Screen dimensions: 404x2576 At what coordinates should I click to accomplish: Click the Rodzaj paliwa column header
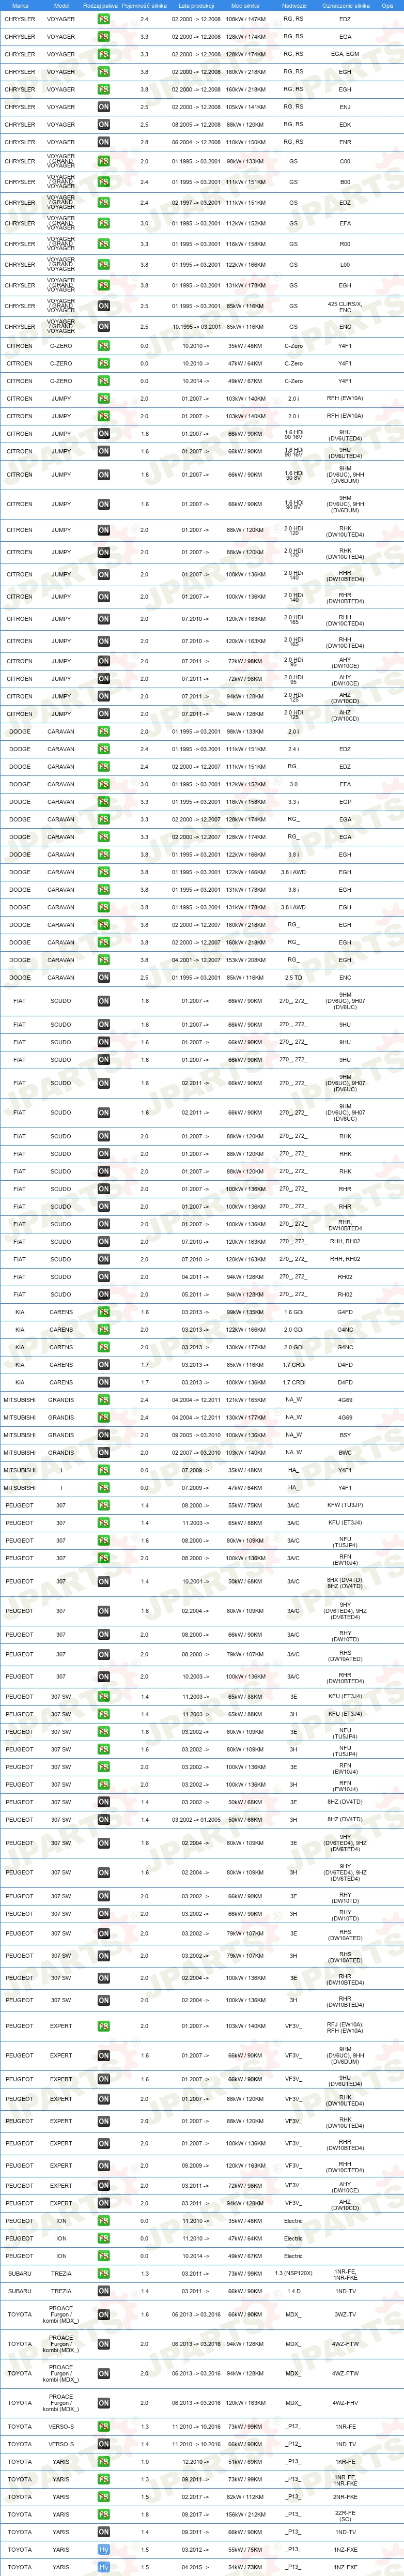tap(100, 6)
